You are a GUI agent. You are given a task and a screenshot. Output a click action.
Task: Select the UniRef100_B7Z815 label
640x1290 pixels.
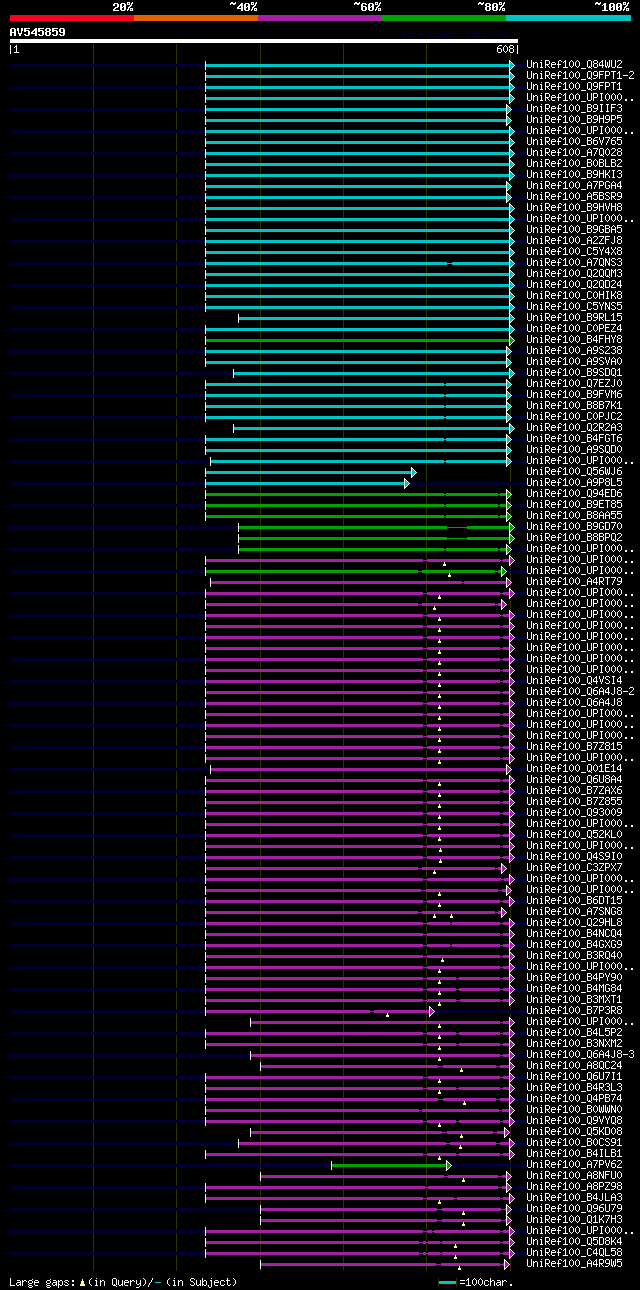click(x=574, y=746)
